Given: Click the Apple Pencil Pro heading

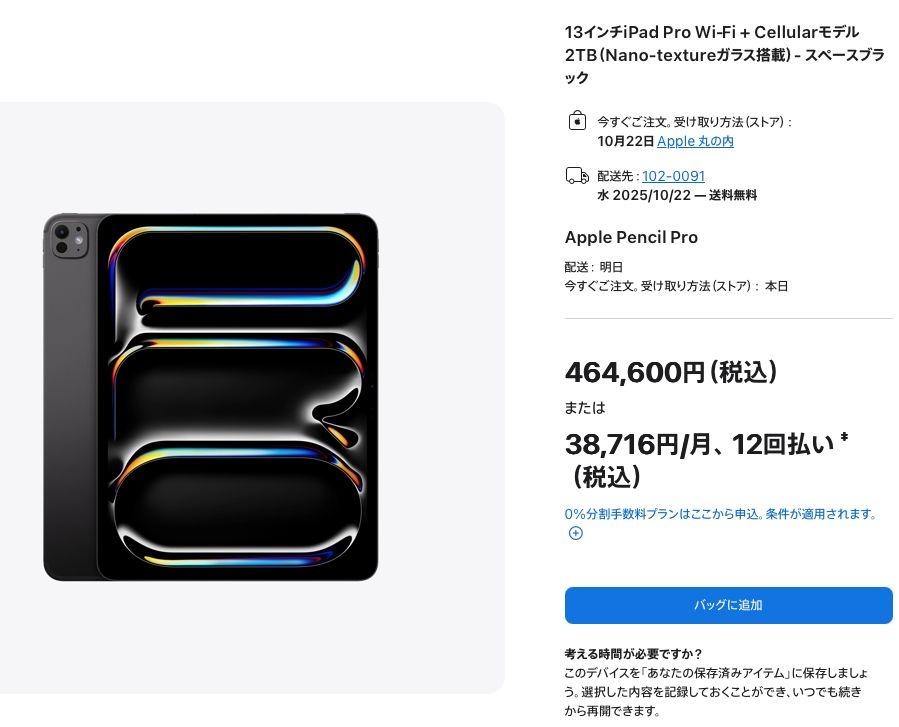Looking at the screenshot, I should (631, 237).
